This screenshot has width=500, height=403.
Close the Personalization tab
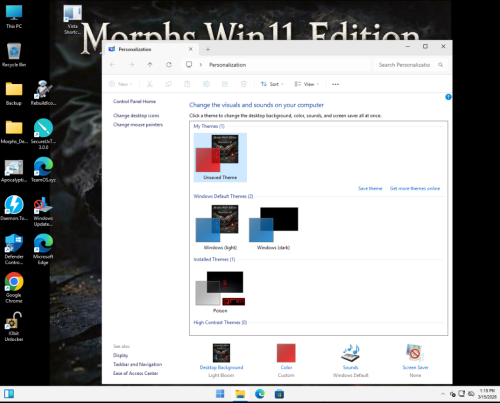click(191, 49)
